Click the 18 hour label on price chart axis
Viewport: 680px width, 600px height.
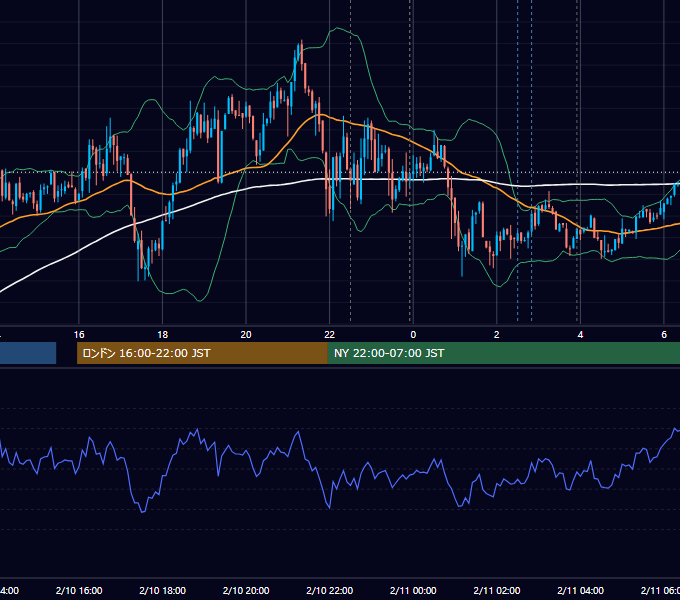pyautogui.click(x=163, y=335)
